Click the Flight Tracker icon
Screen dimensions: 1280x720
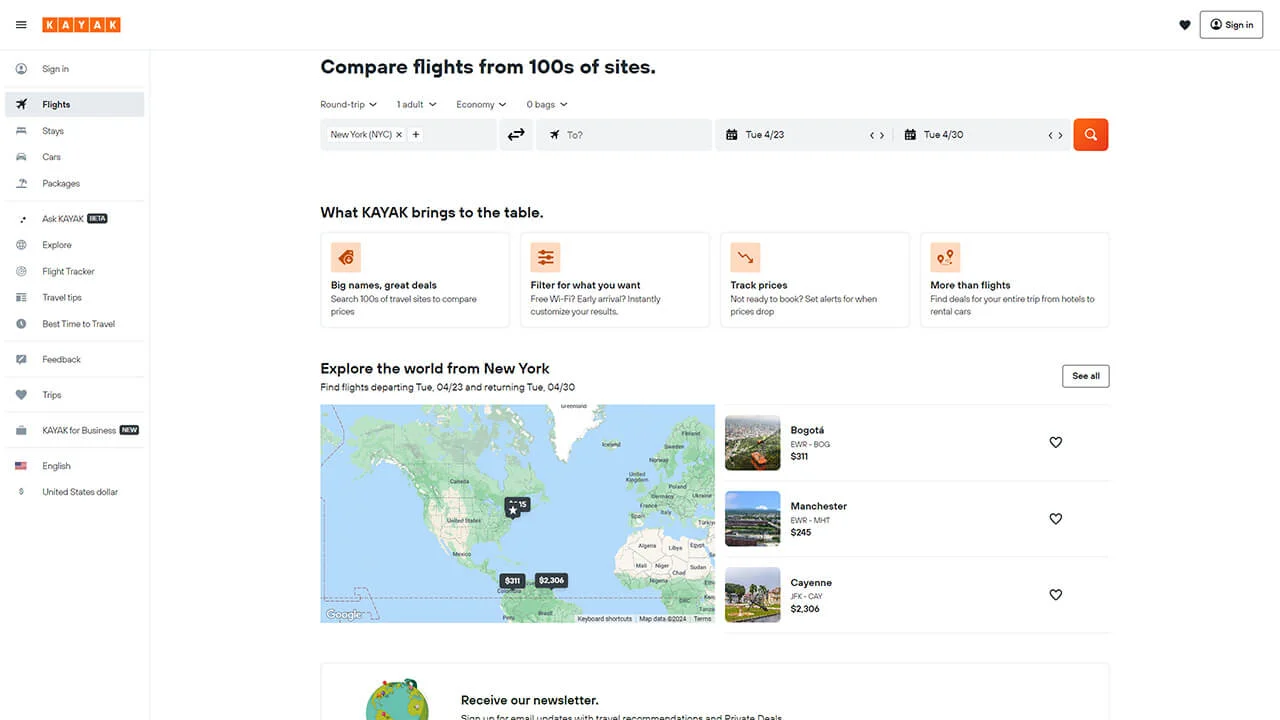(21, 271)
